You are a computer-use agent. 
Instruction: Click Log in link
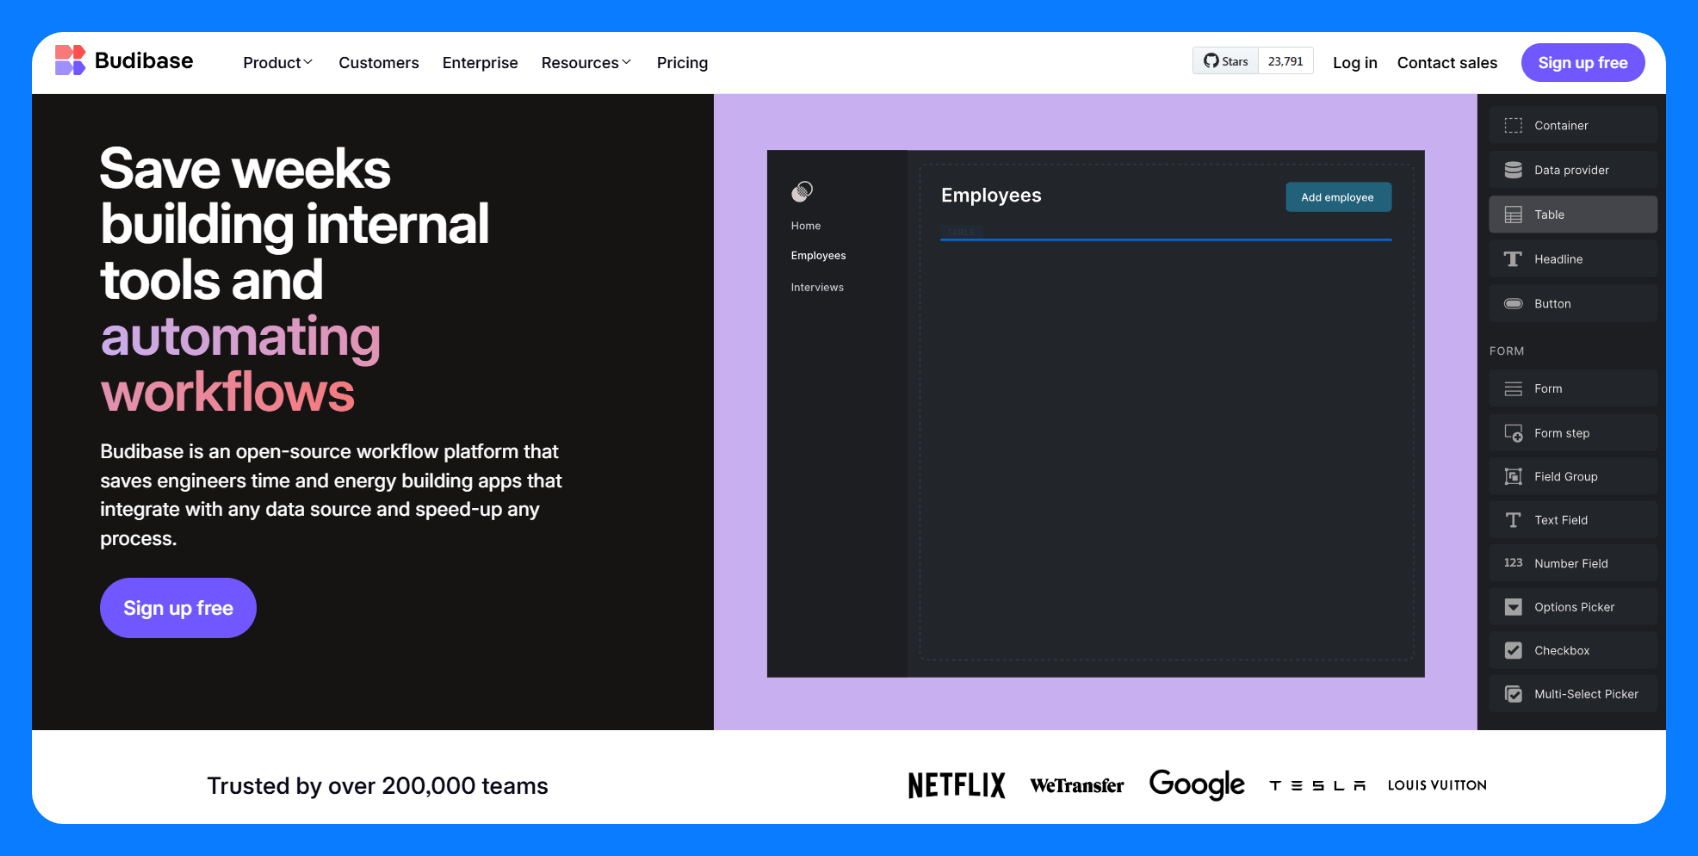click(x=1355, y=63)
